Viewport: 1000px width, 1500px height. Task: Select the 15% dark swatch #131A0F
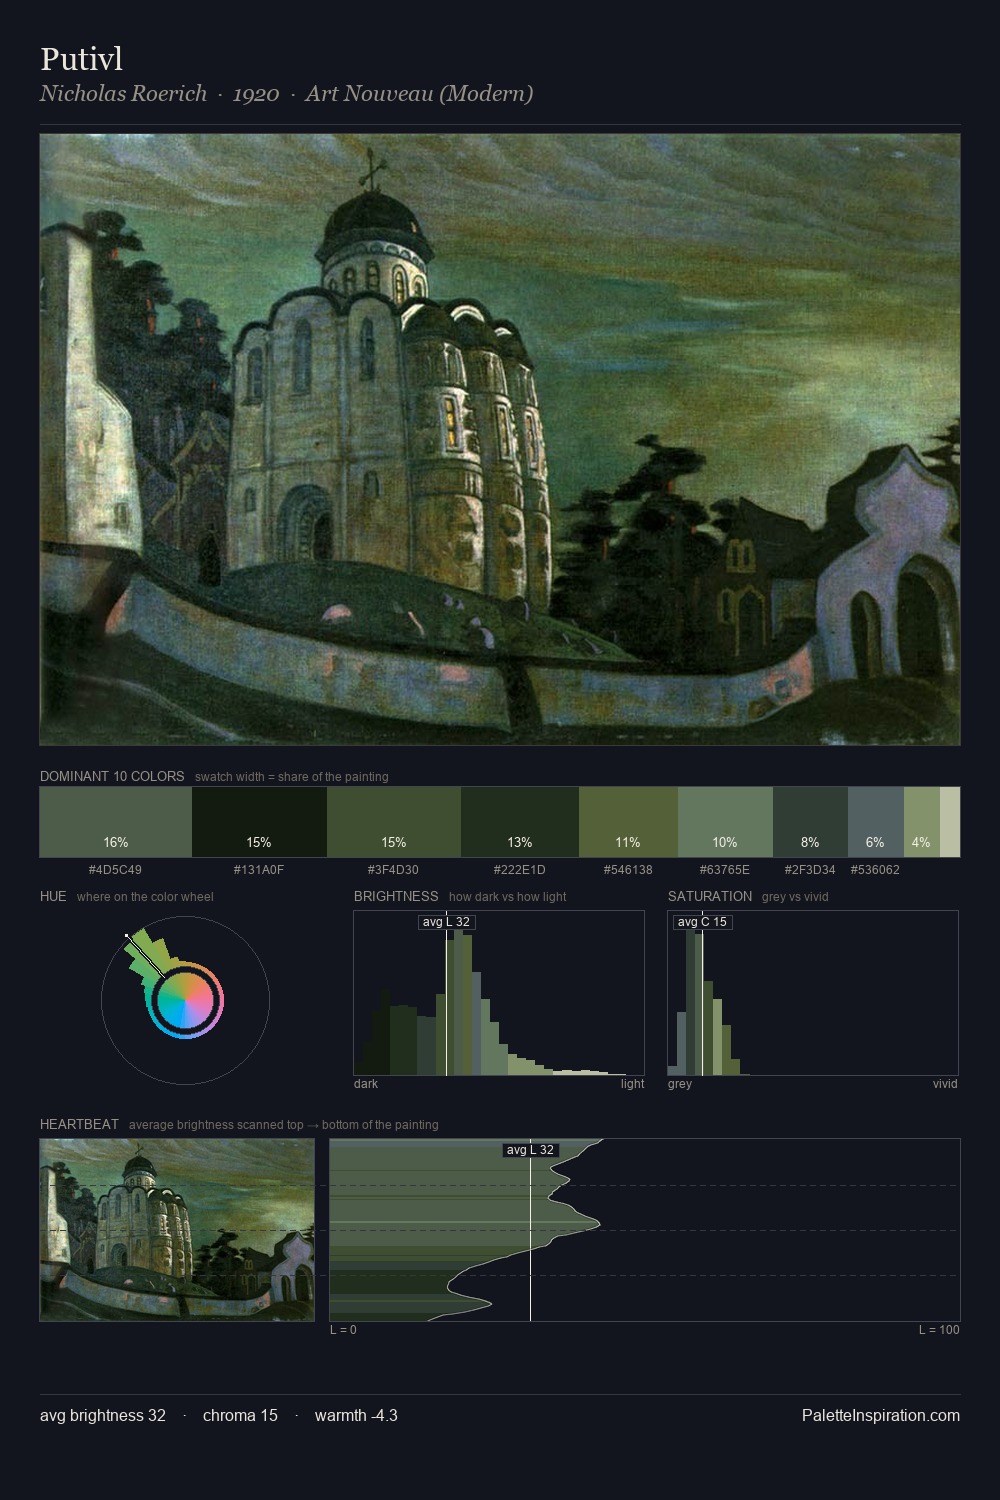point(259,822)
